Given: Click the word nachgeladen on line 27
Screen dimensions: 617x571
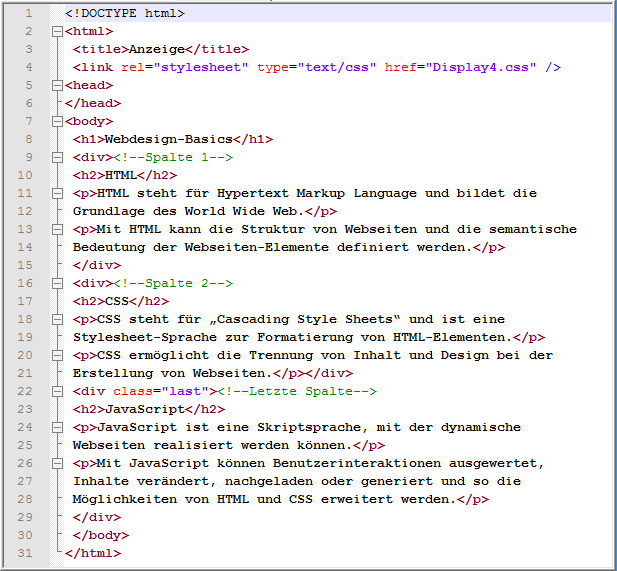Looking at the screenshot, I should (269, 481).
